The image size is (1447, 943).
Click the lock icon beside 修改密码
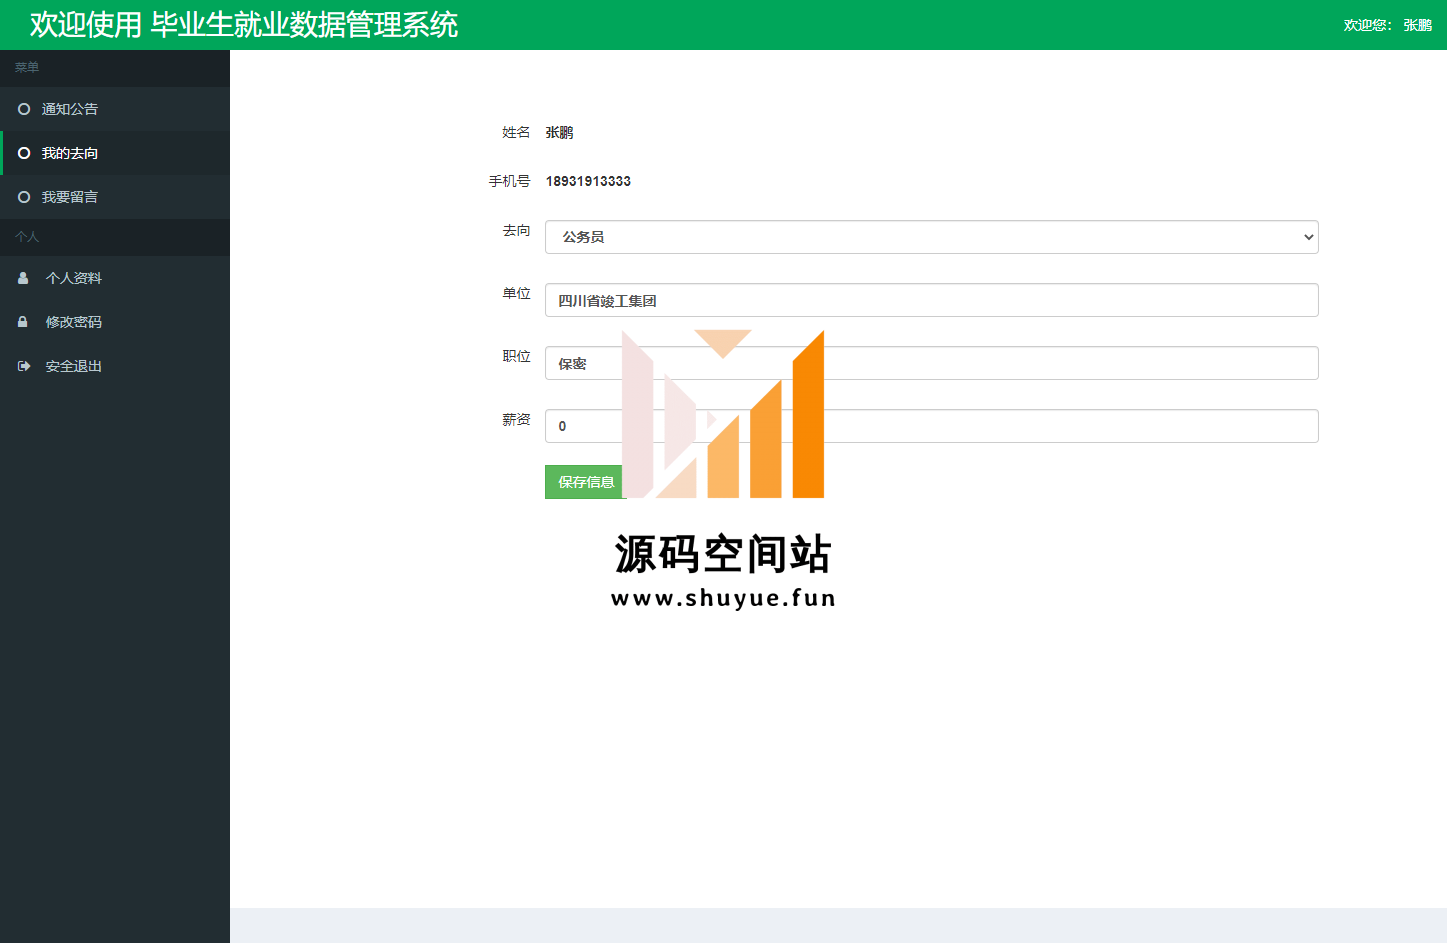tap(23, 322)
